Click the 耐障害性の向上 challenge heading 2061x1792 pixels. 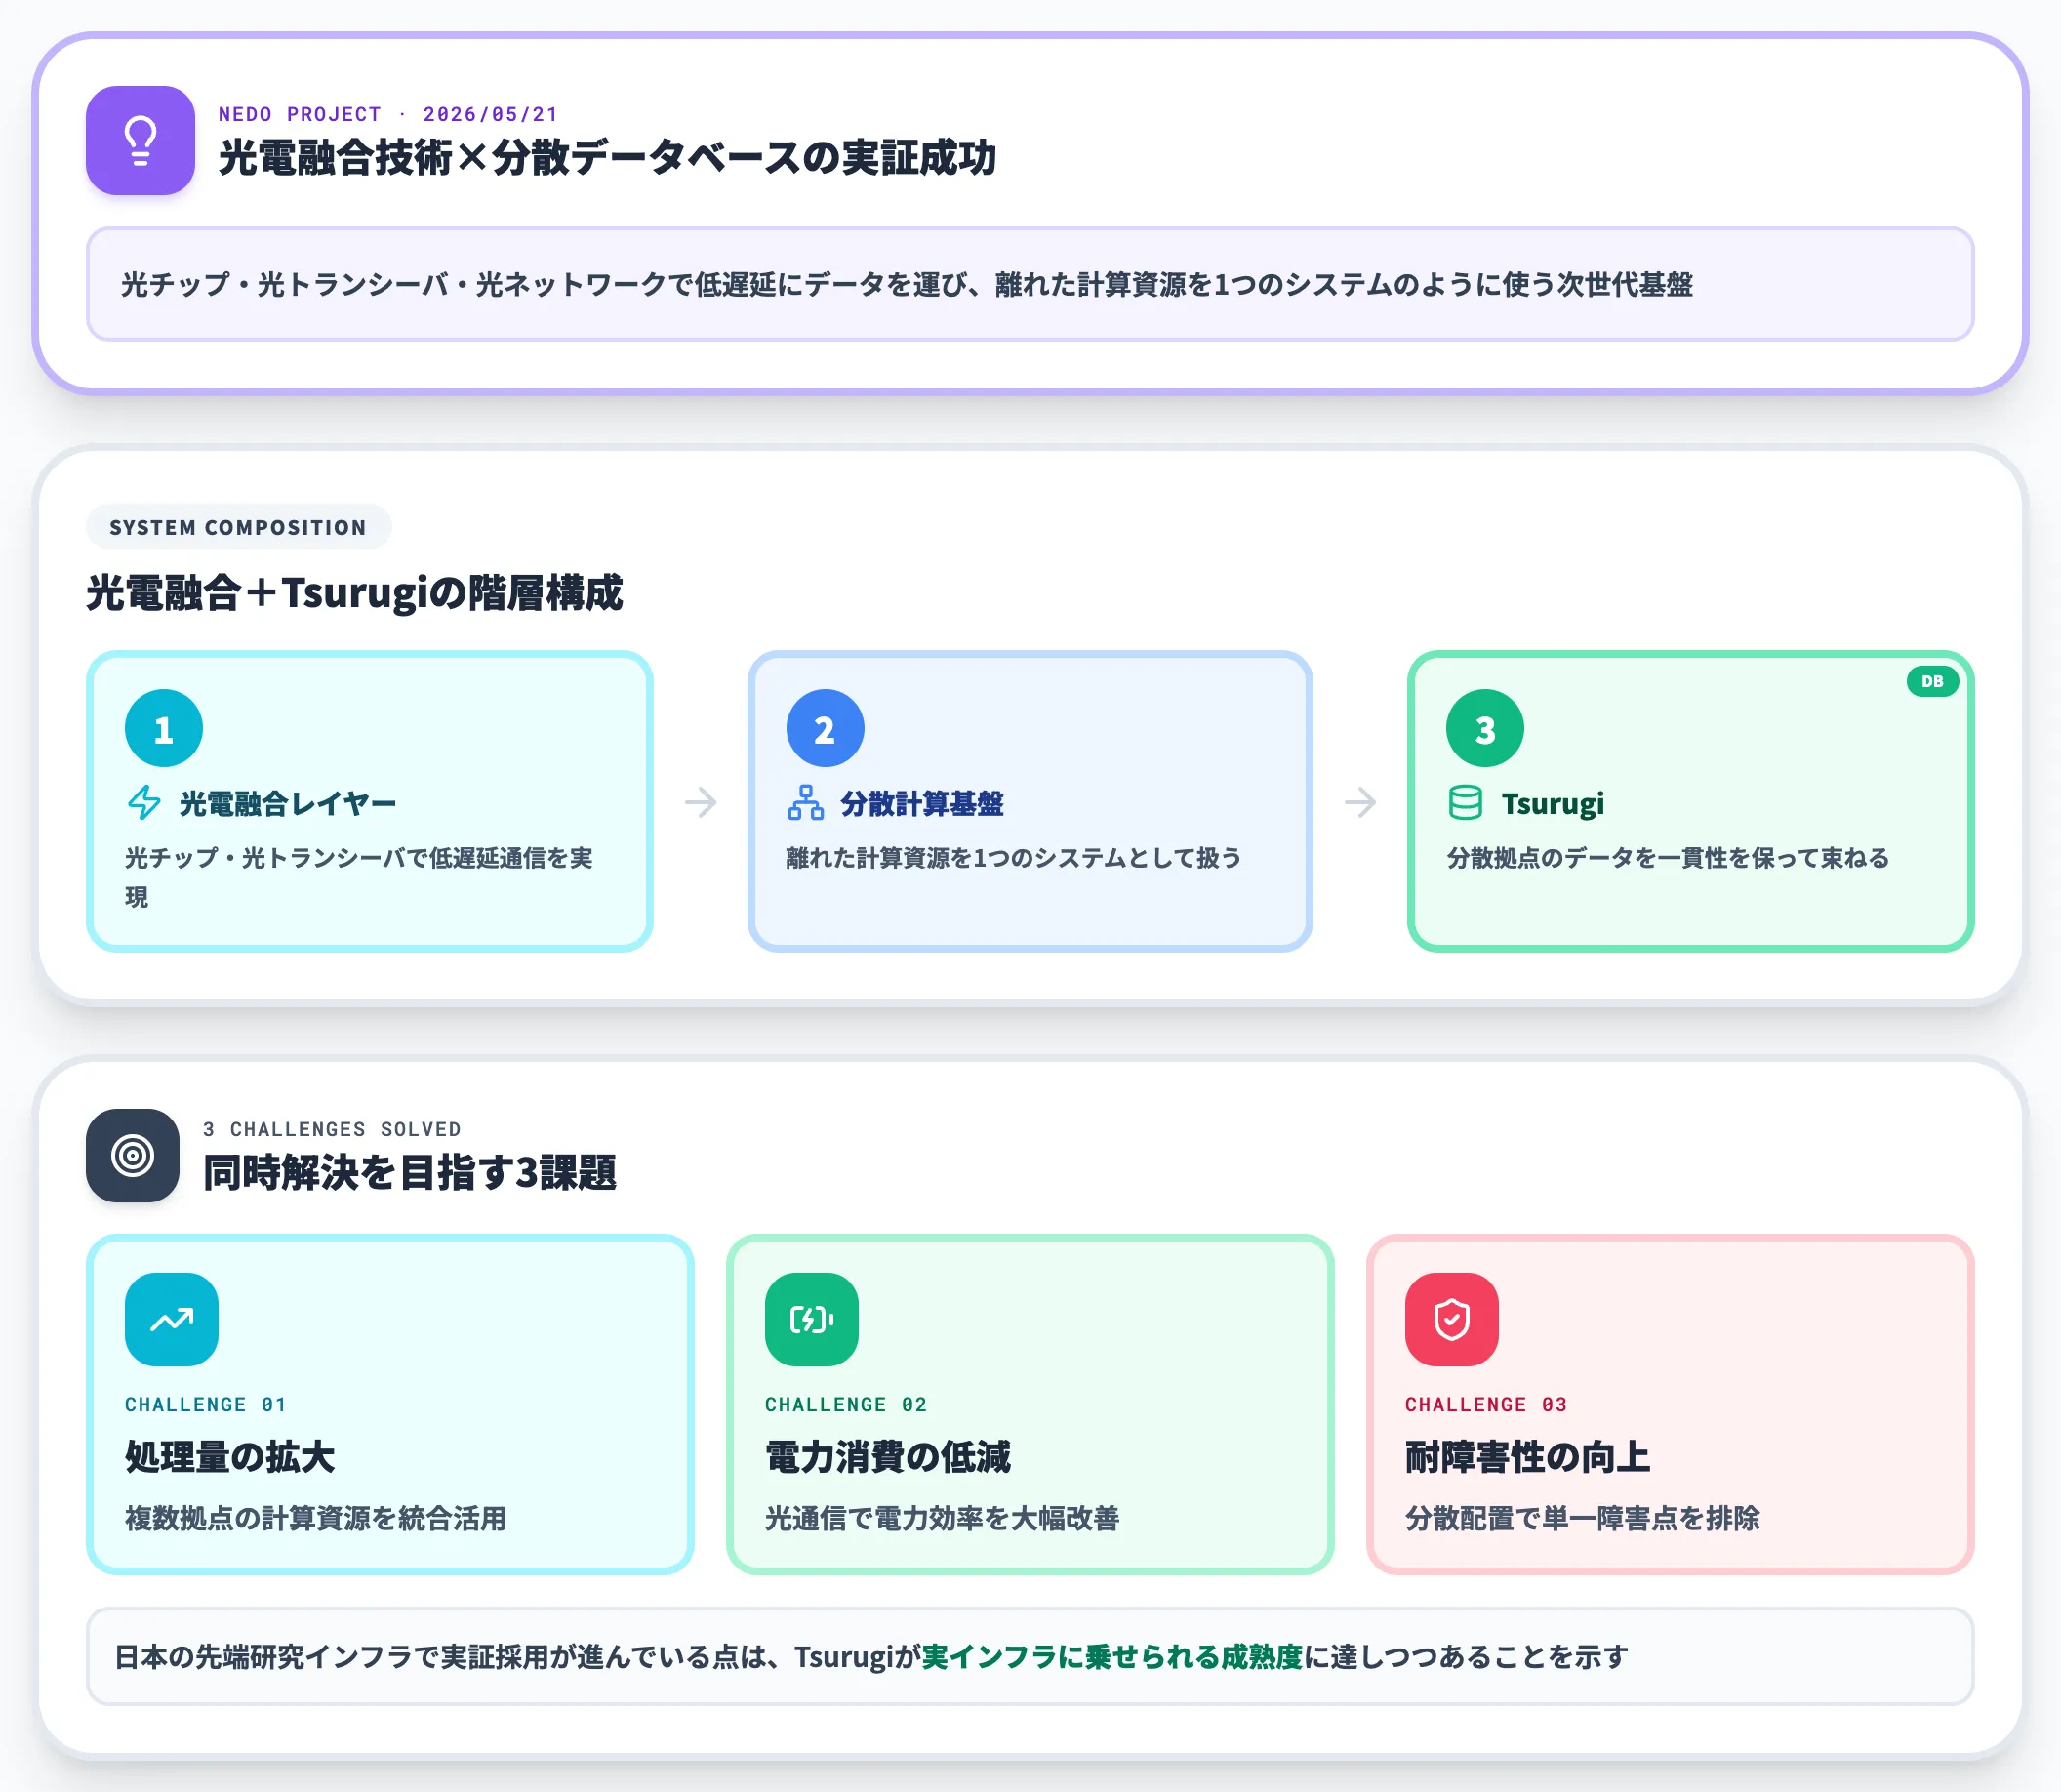tap(1528, 1457)
